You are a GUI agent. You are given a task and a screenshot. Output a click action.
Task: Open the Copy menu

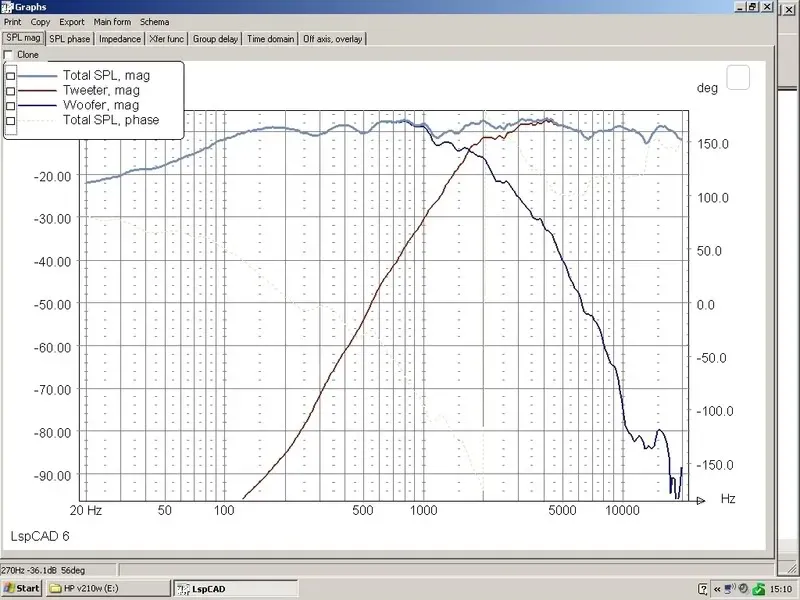coord(40,22)
